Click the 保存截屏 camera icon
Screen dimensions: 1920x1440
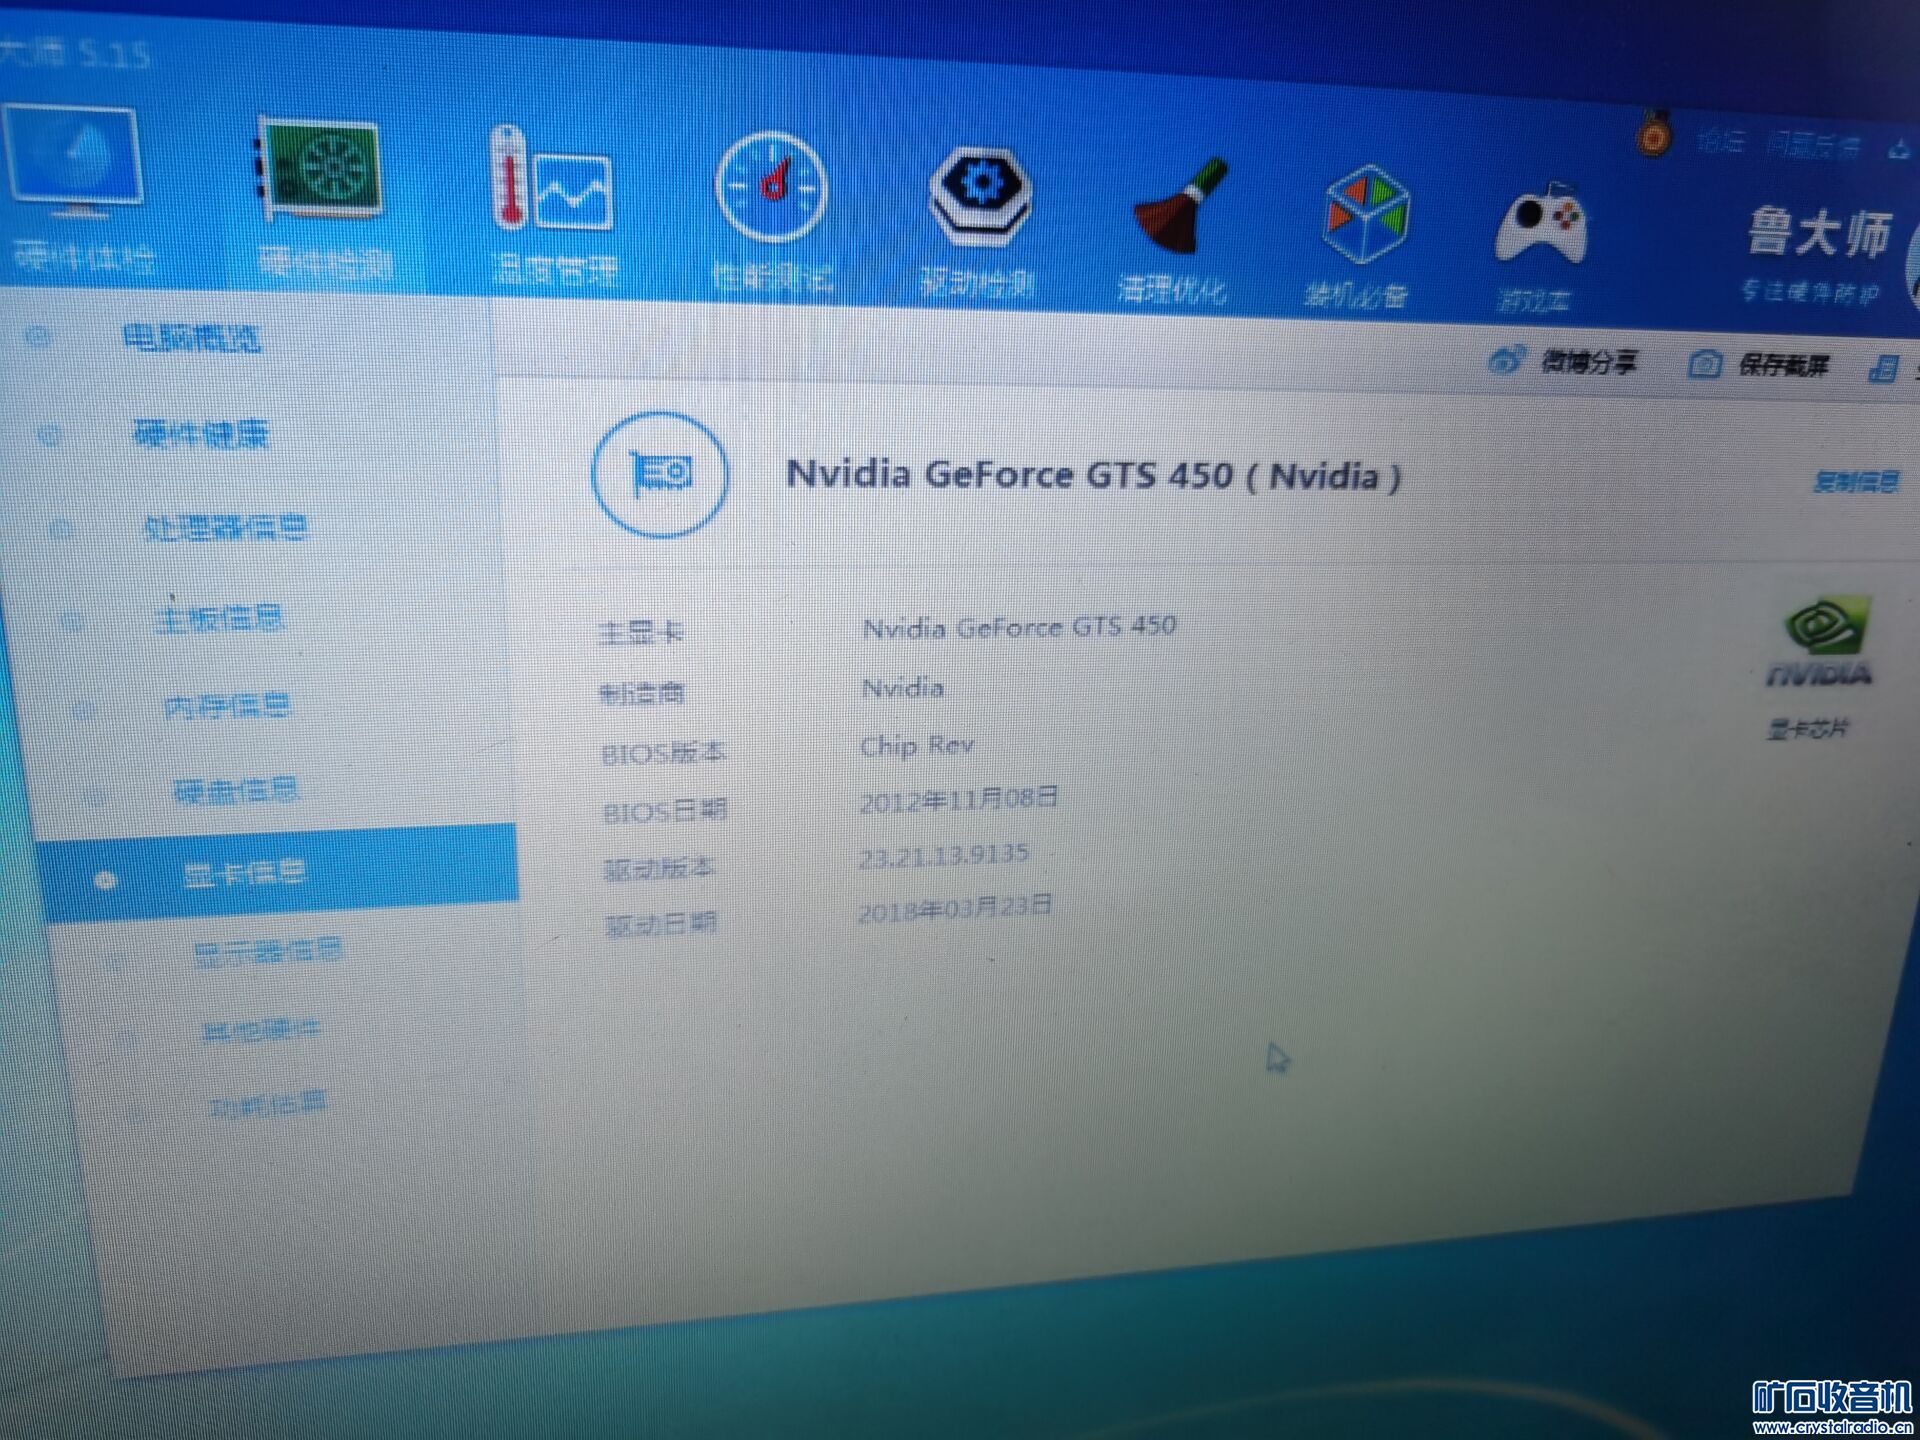click(1704, 365)
